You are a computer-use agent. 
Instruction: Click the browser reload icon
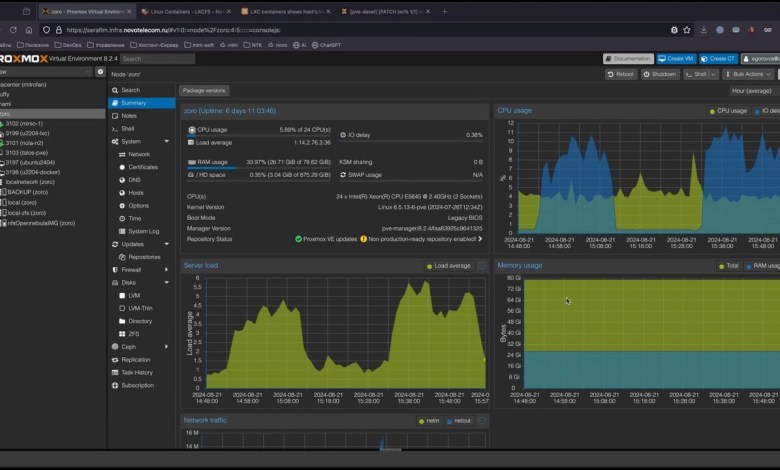pyautogui.click(x=13, y=30)
